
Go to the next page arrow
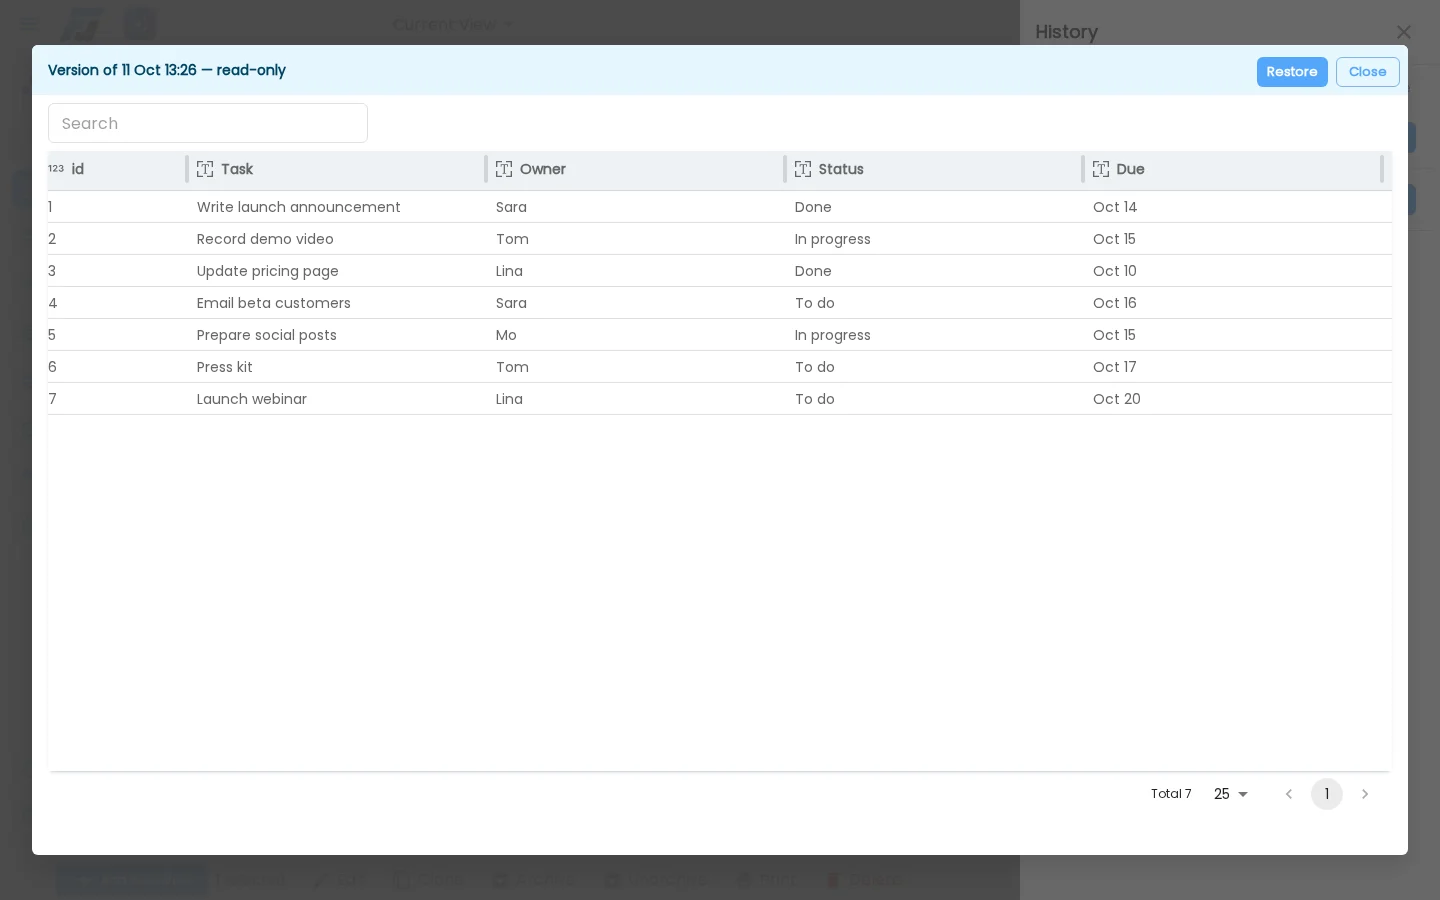1365,794
